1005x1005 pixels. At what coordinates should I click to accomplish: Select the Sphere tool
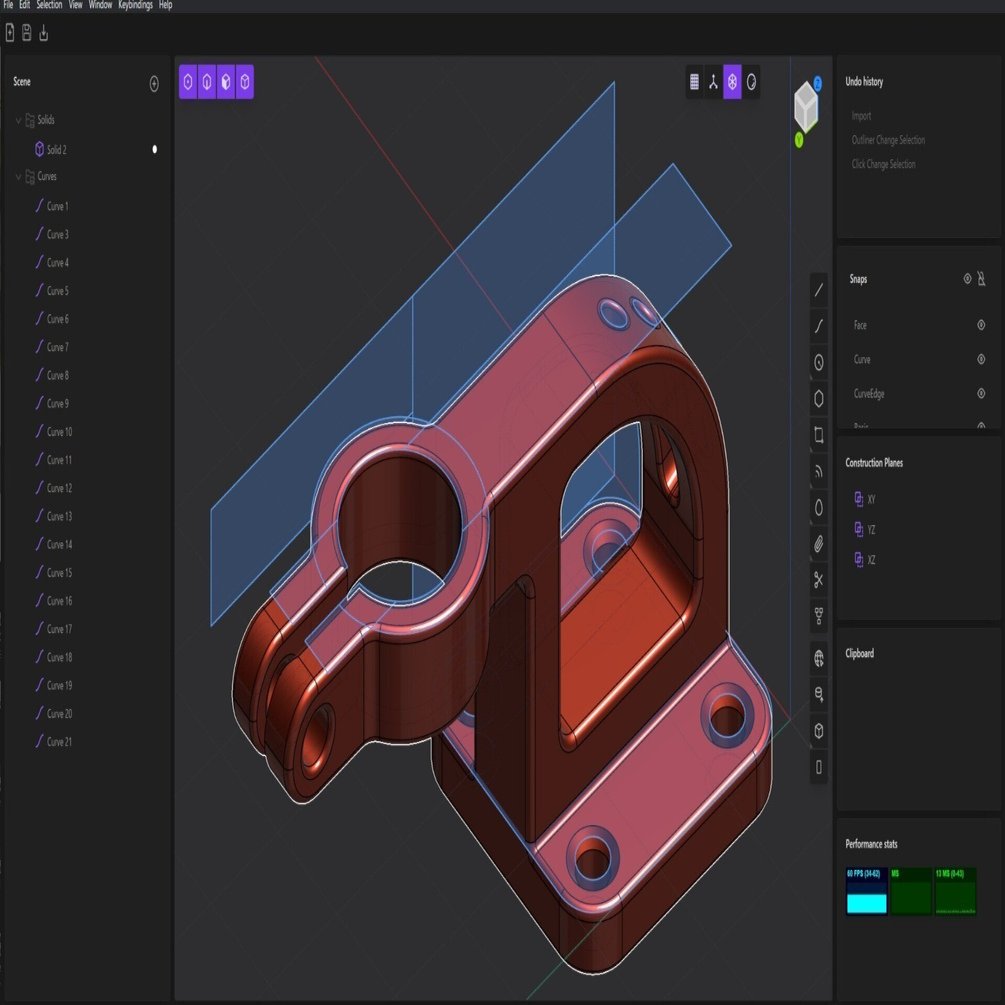click(818, 658)
